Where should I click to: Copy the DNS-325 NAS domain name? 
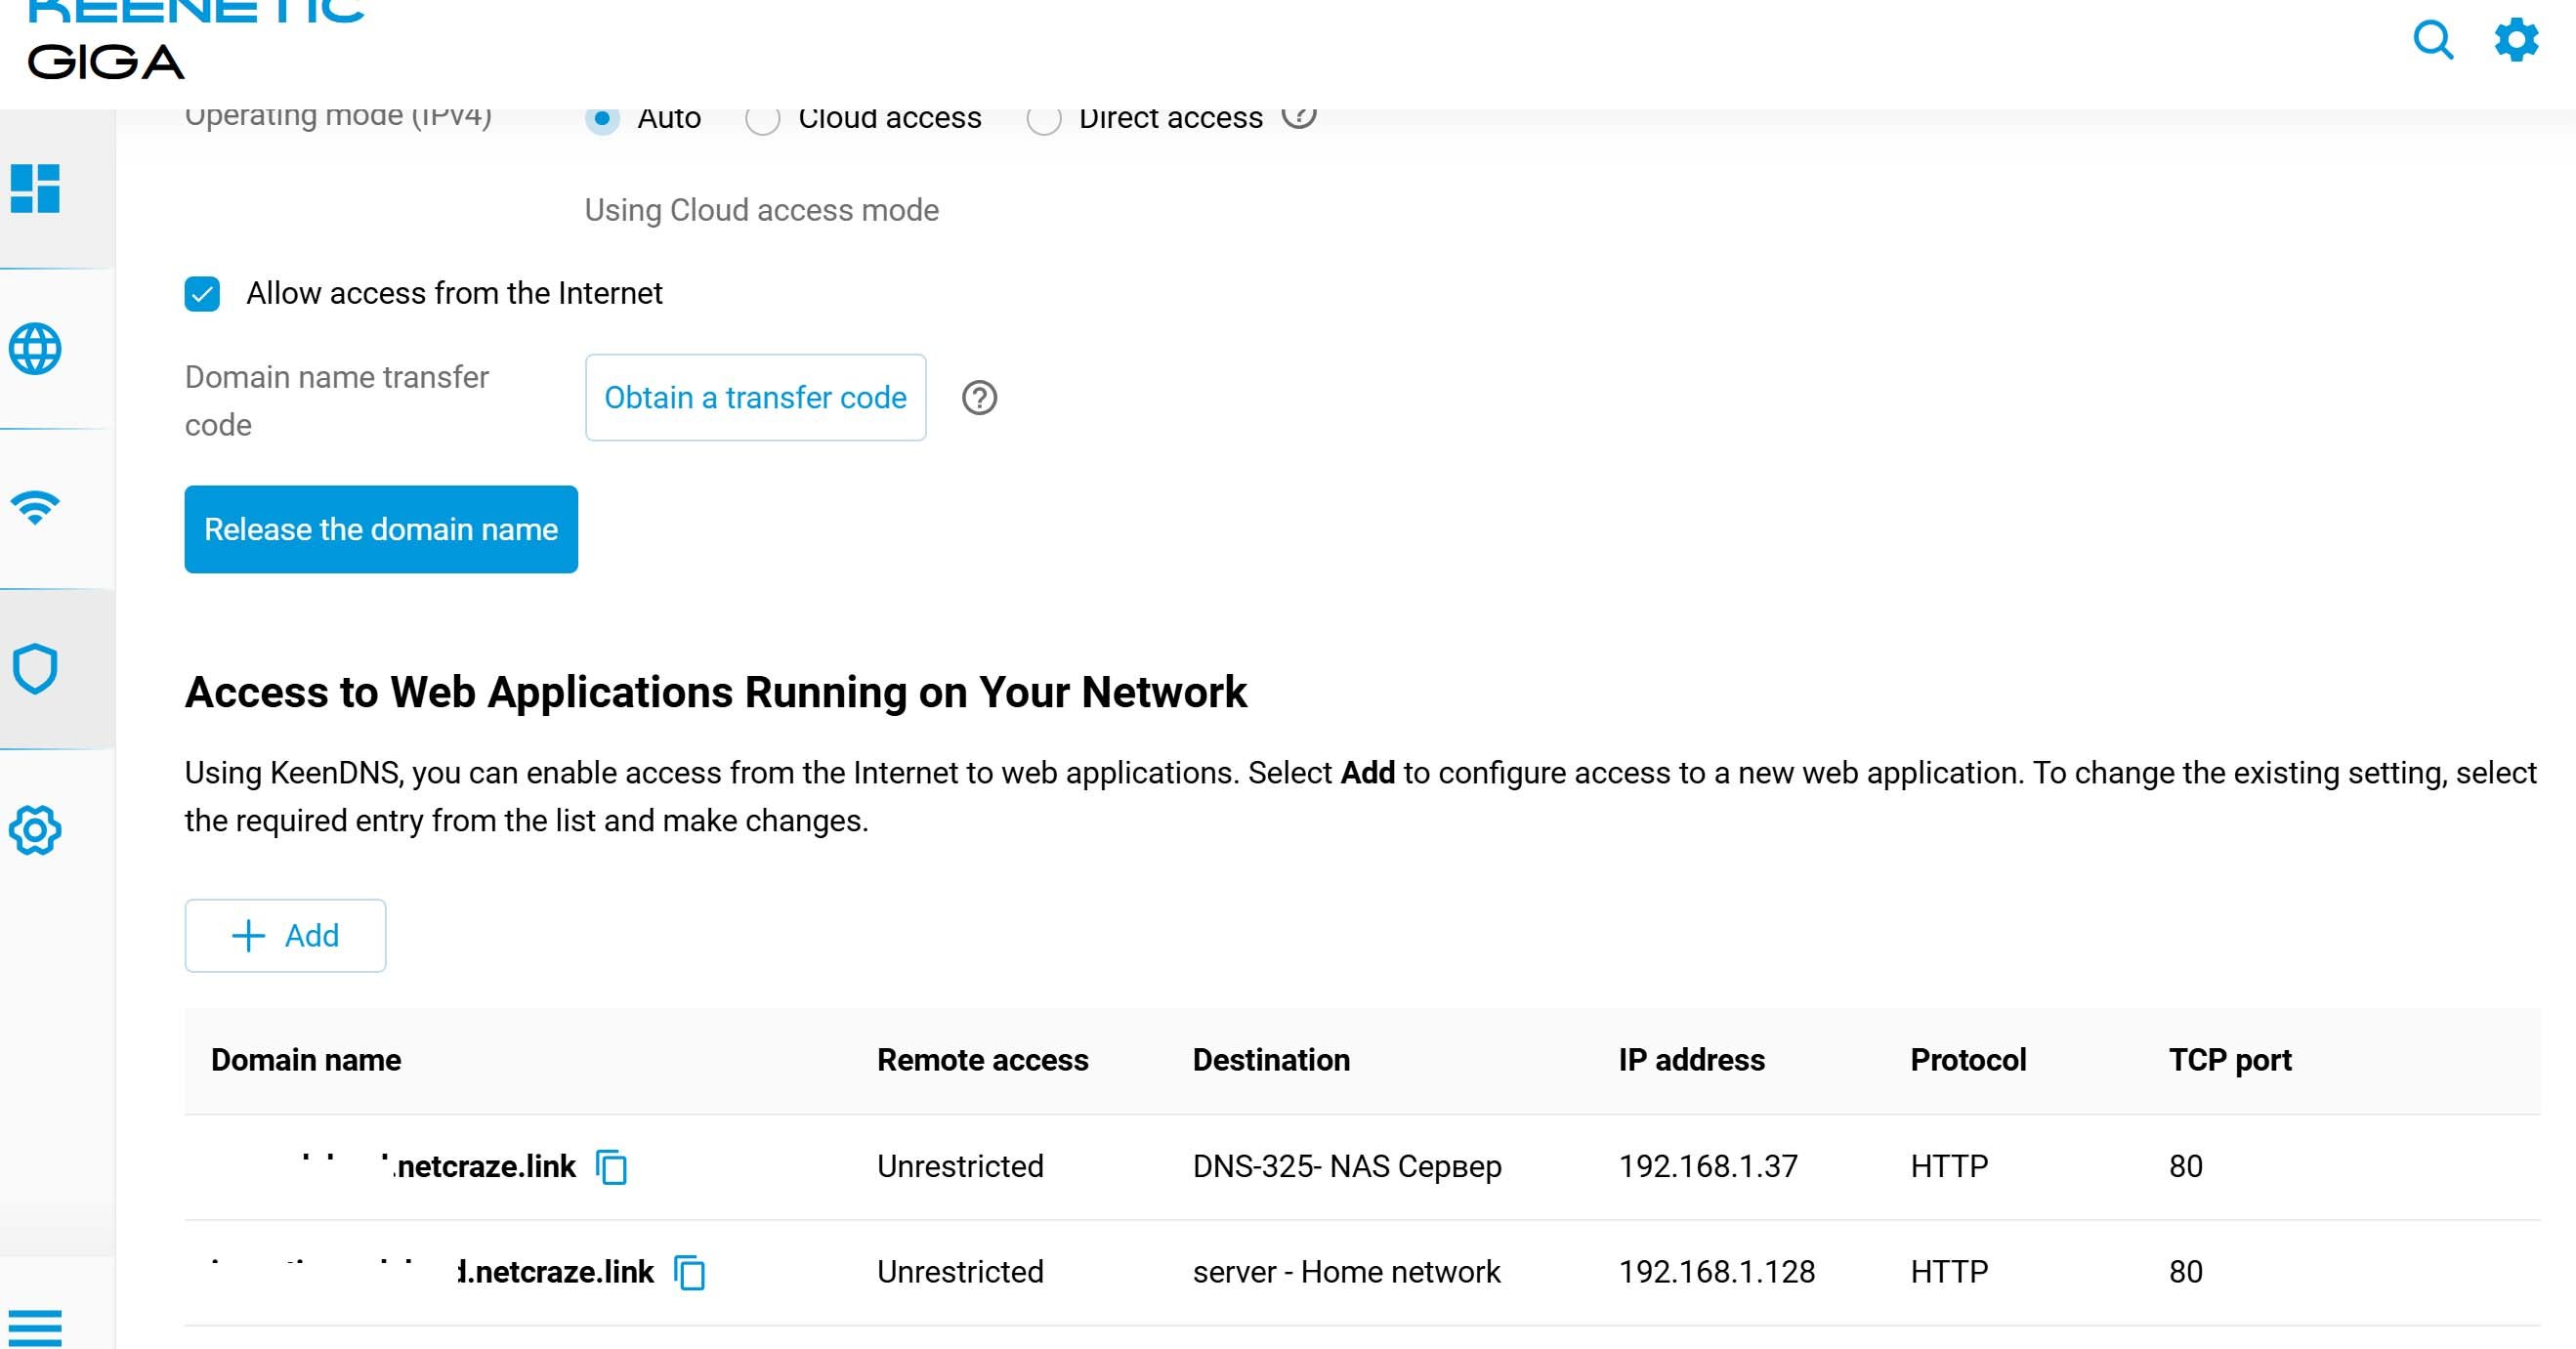click(x=611, y=1167)
